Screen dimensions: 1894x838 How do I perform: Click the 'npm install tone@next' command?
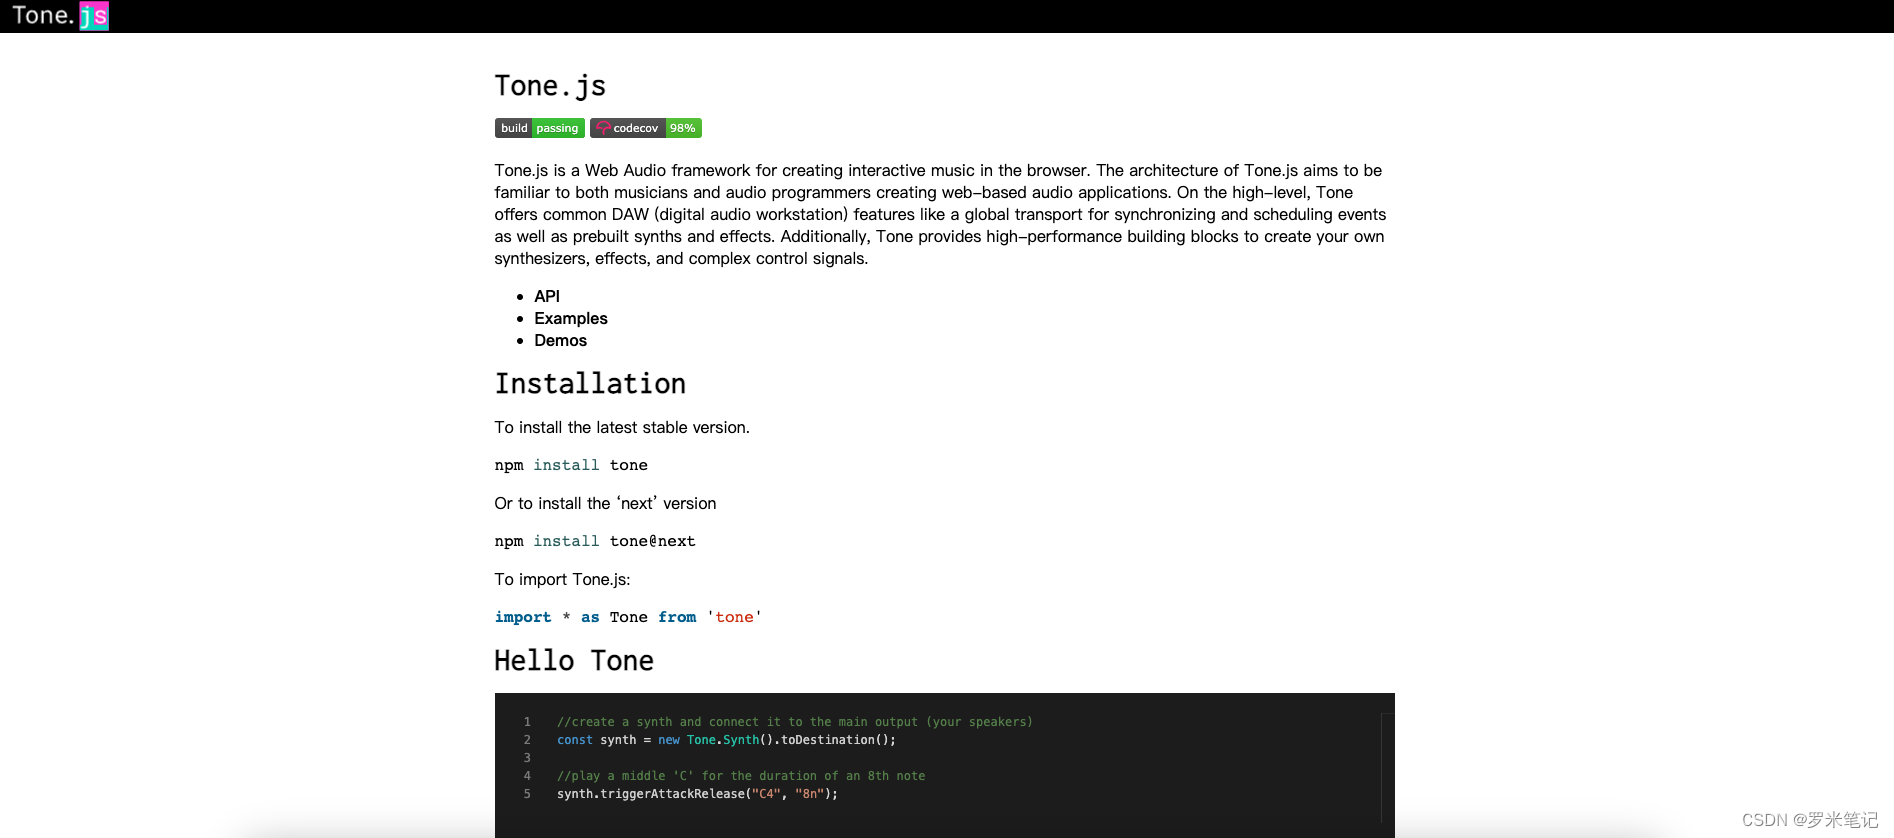point(595,541)
